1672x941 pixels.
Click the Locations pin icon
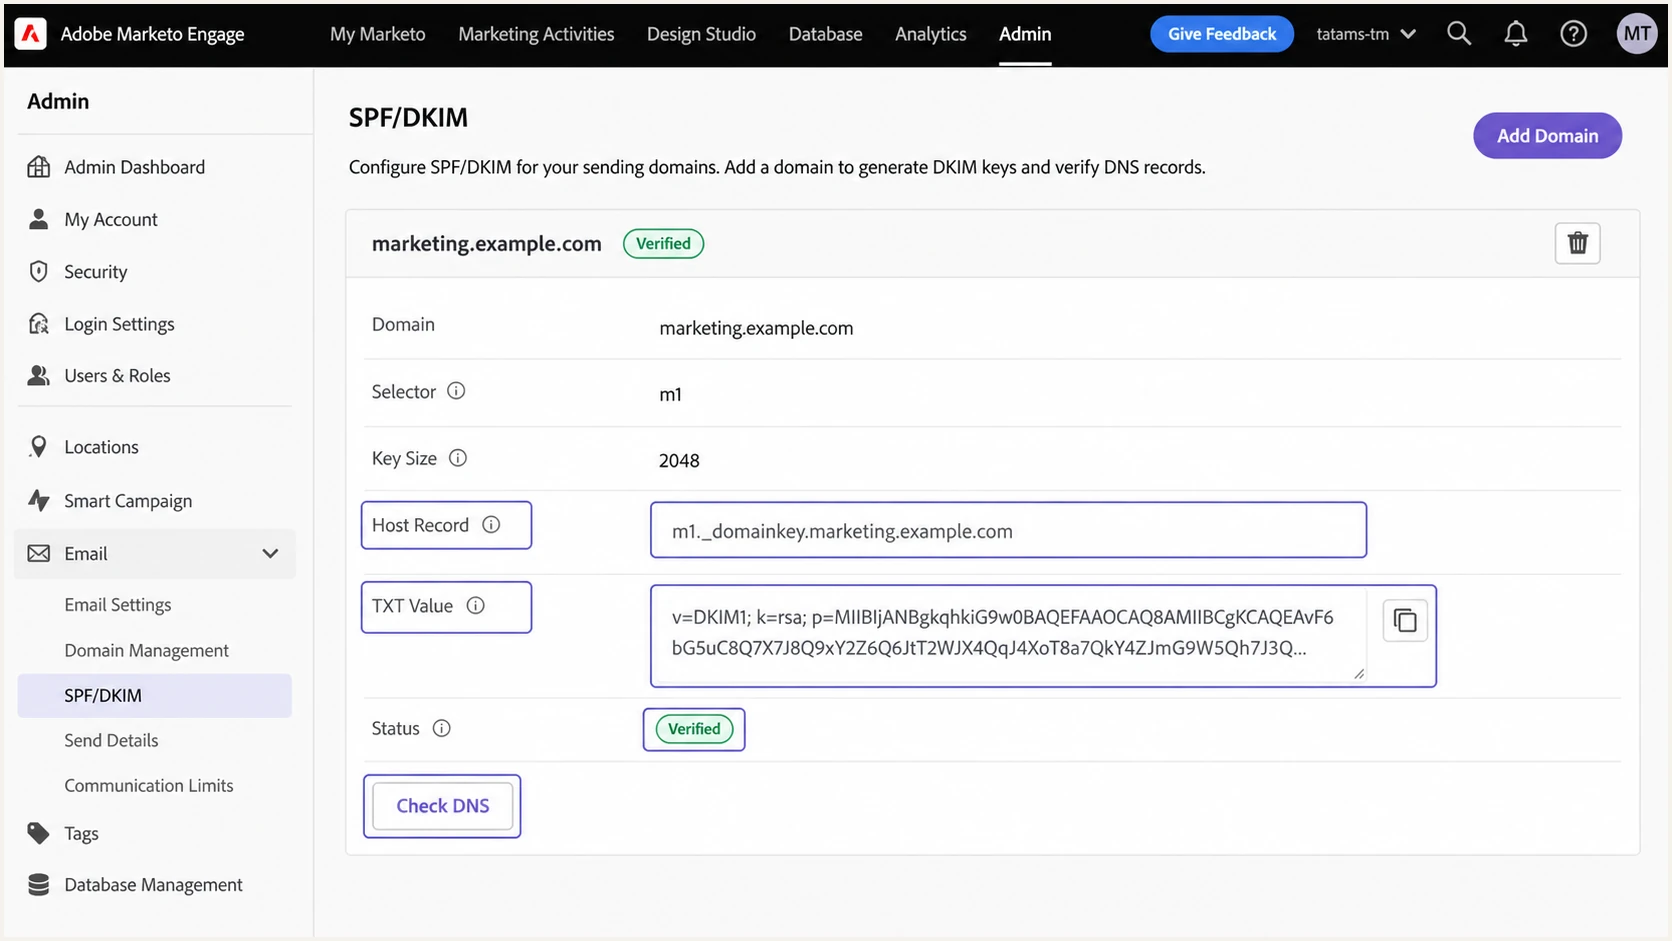(x=38, y=447)
